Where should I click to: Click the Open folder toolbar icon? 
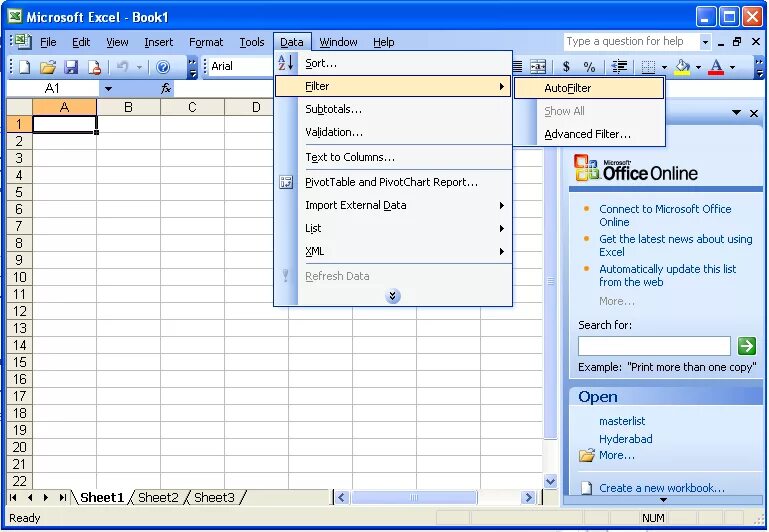pyautogui.click(x=48, y=67)
